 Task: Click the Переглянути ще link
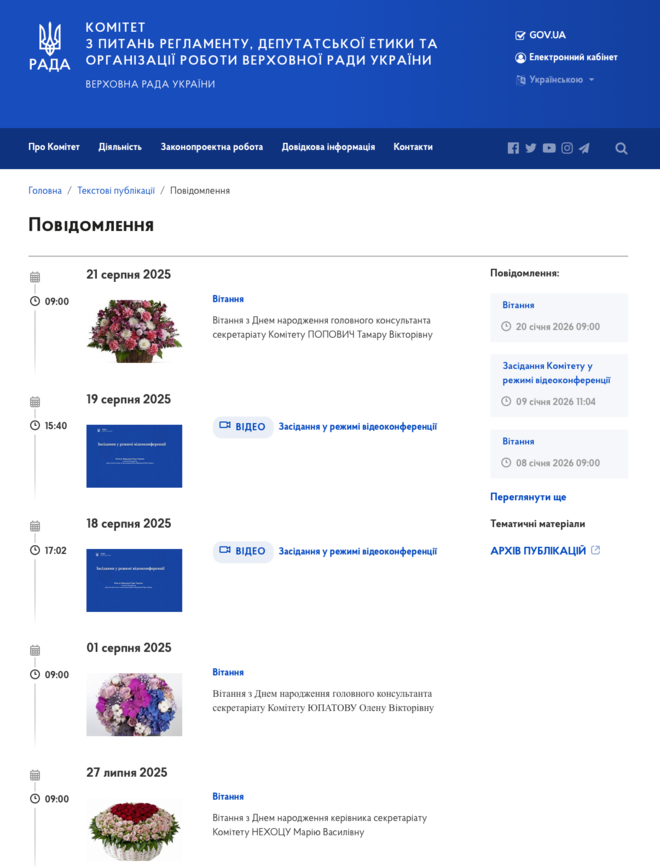[x=528, y=497]
